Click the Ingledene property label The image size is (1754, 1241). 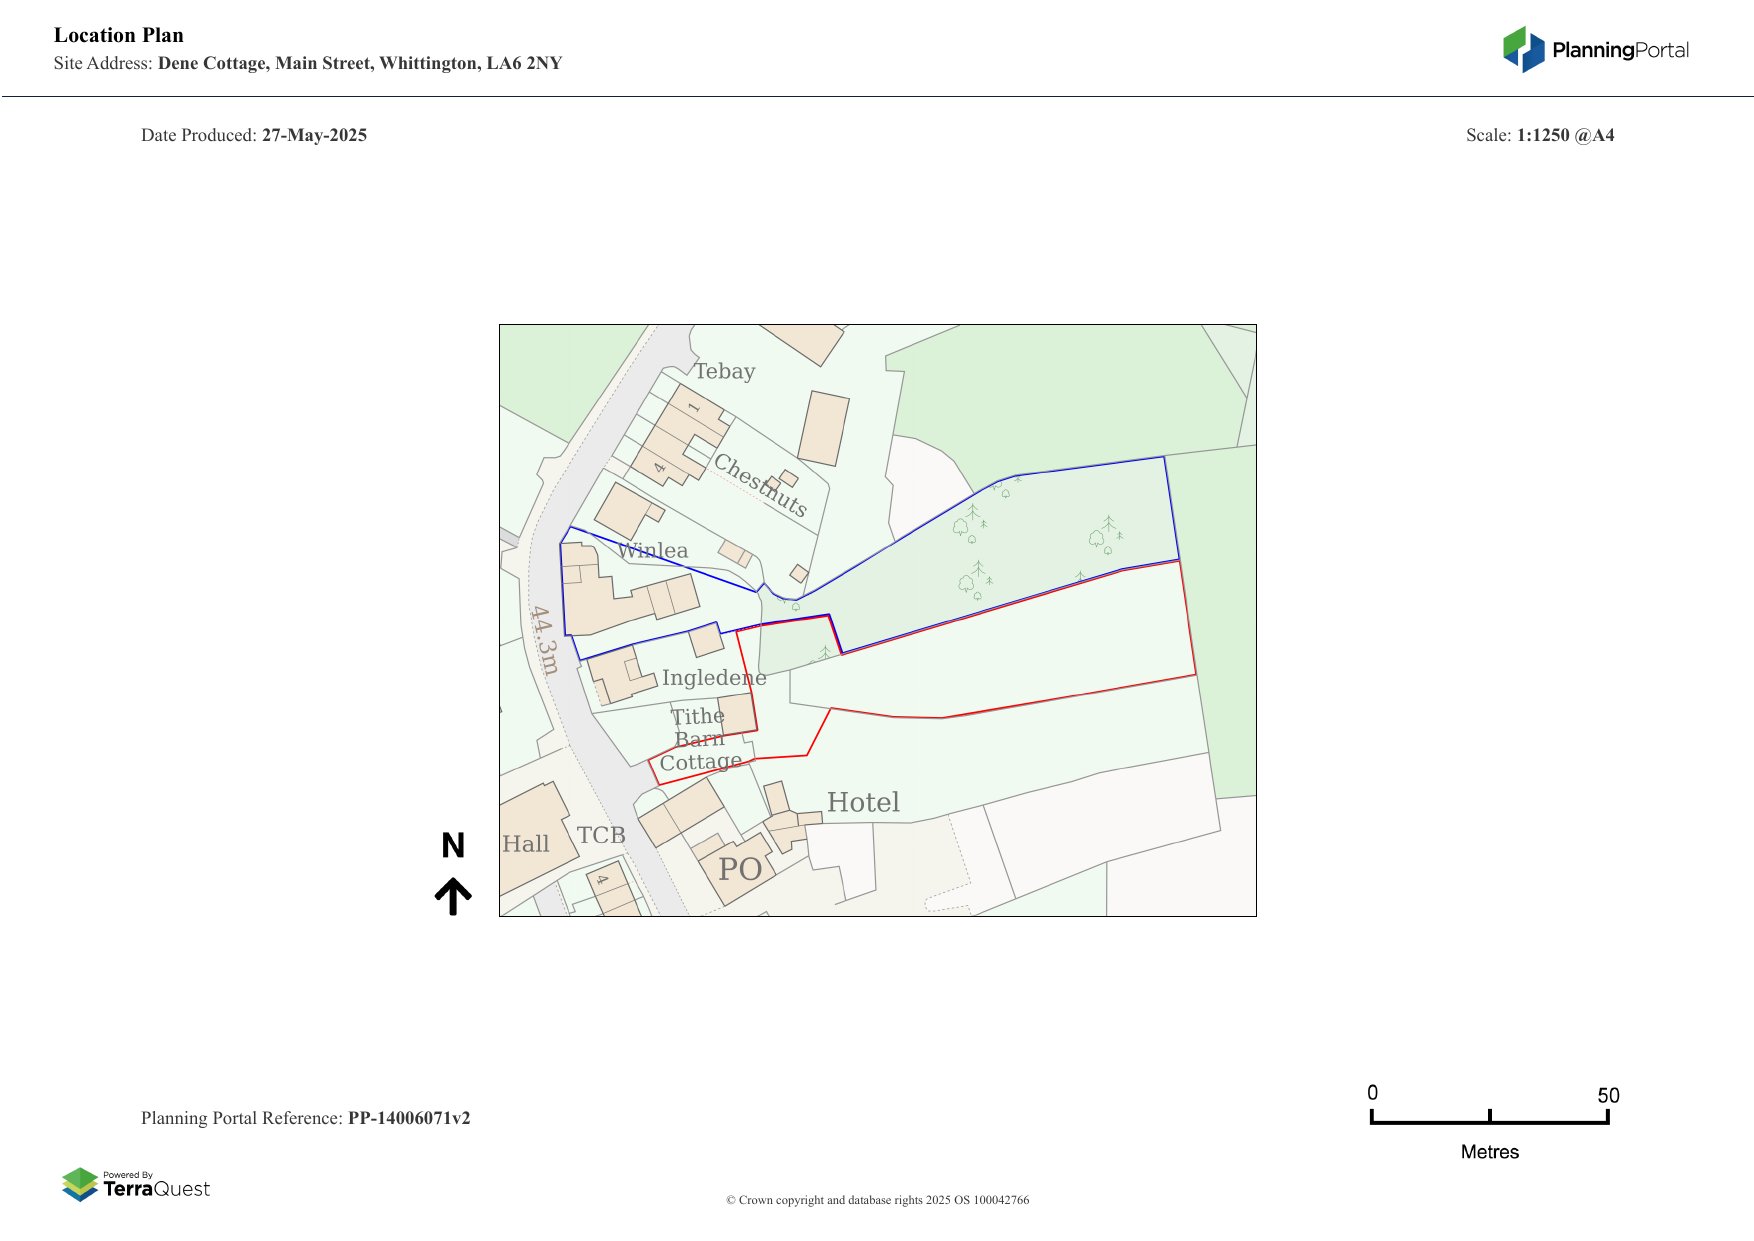pyautogui.click(x=713, y=677)
